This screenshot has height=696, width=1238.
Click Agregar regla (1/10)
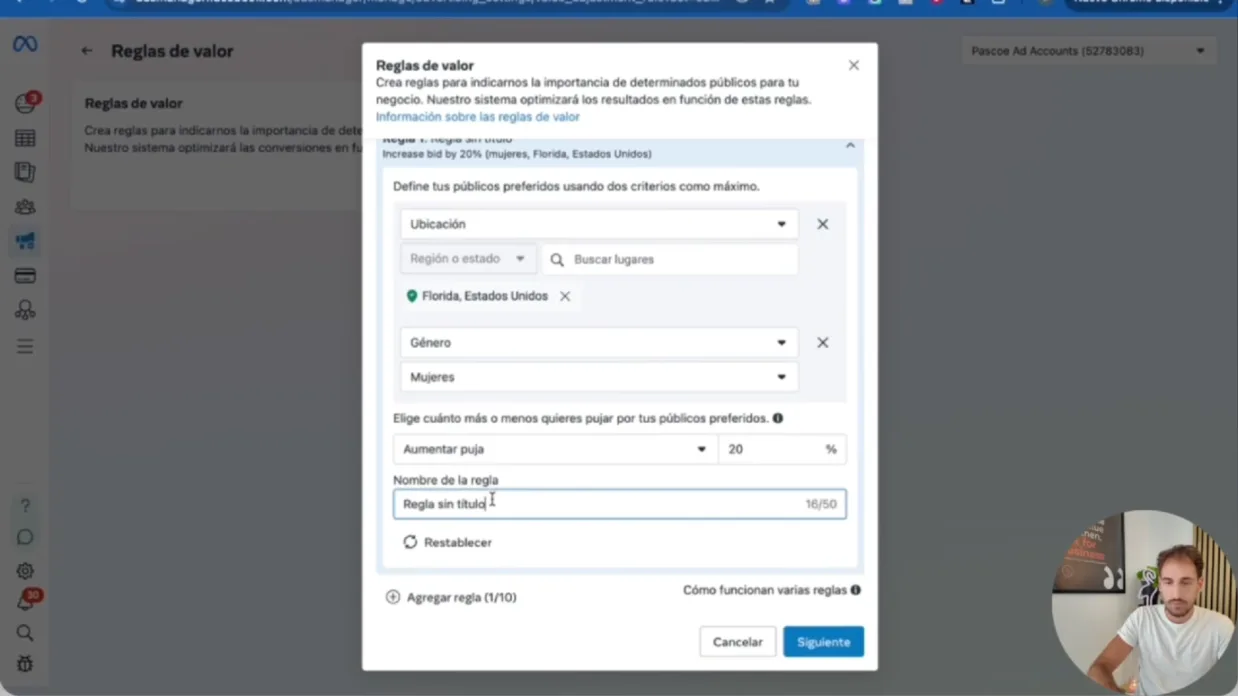[x=451, y=597]
